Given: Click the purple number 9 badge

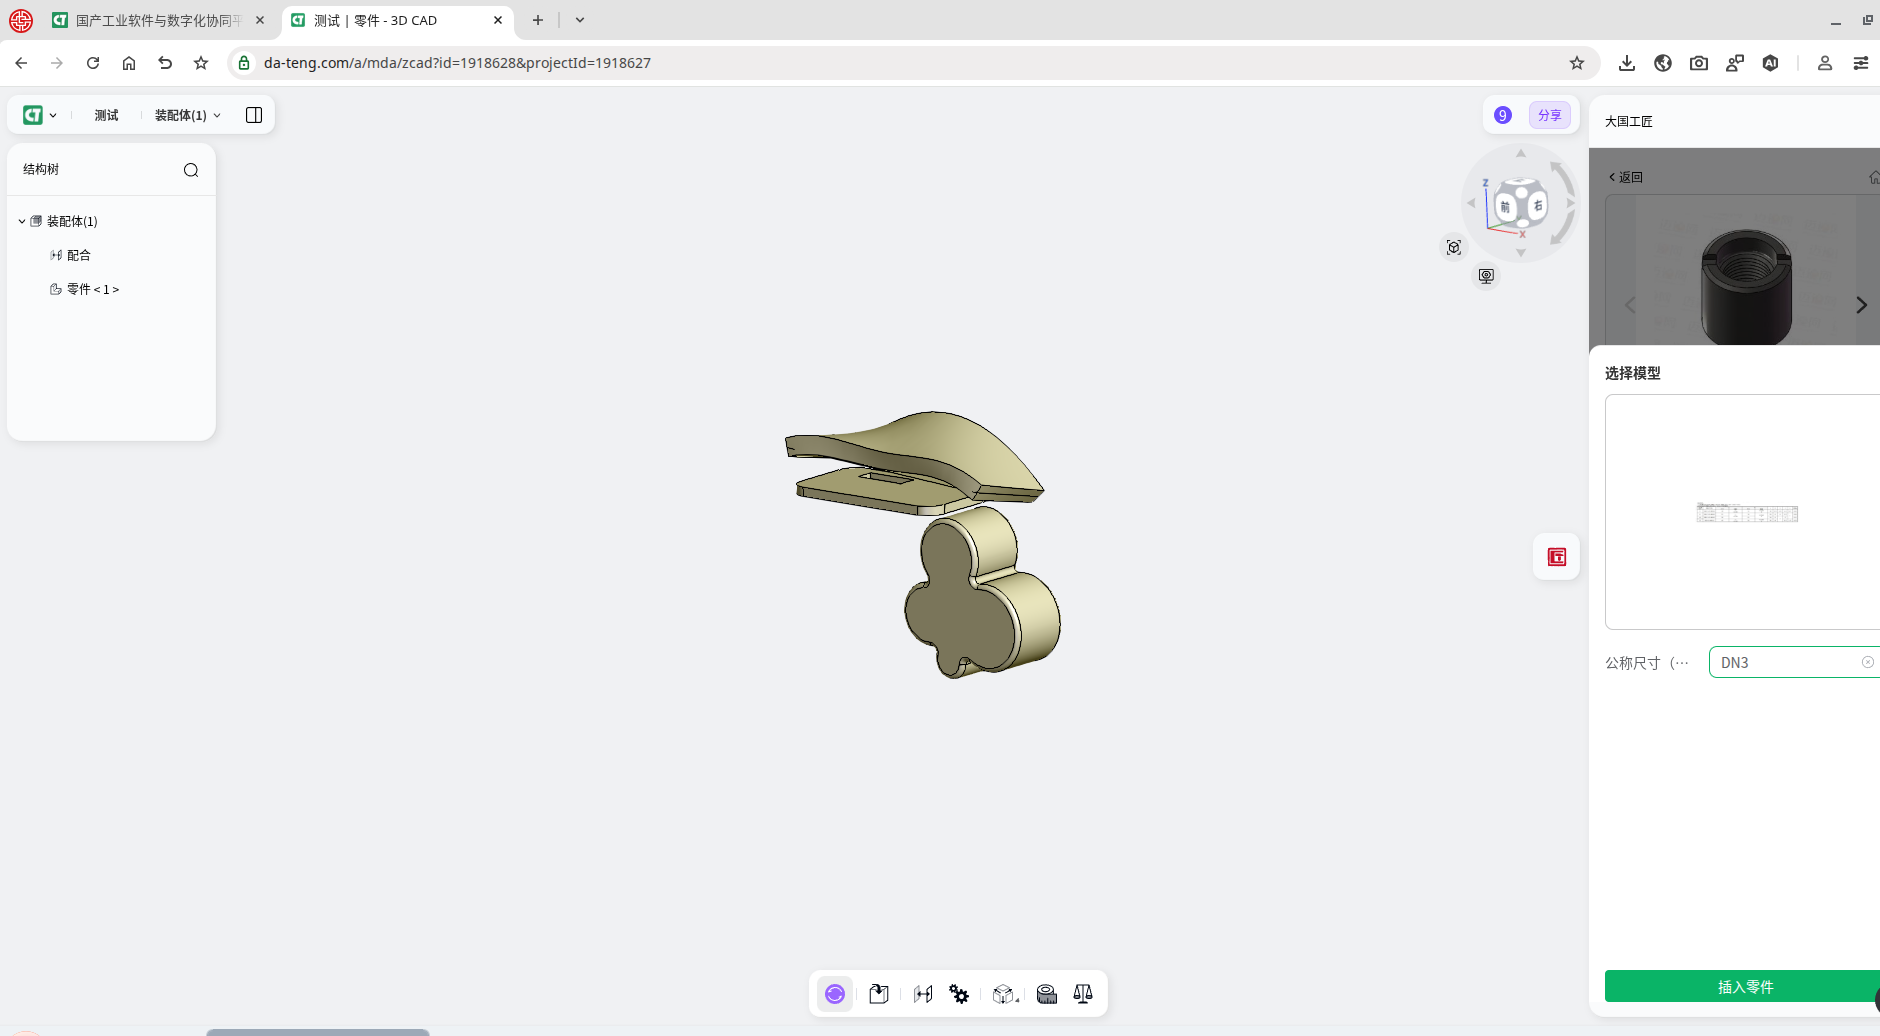Looking at the screenshot, I should point(1503,115).
